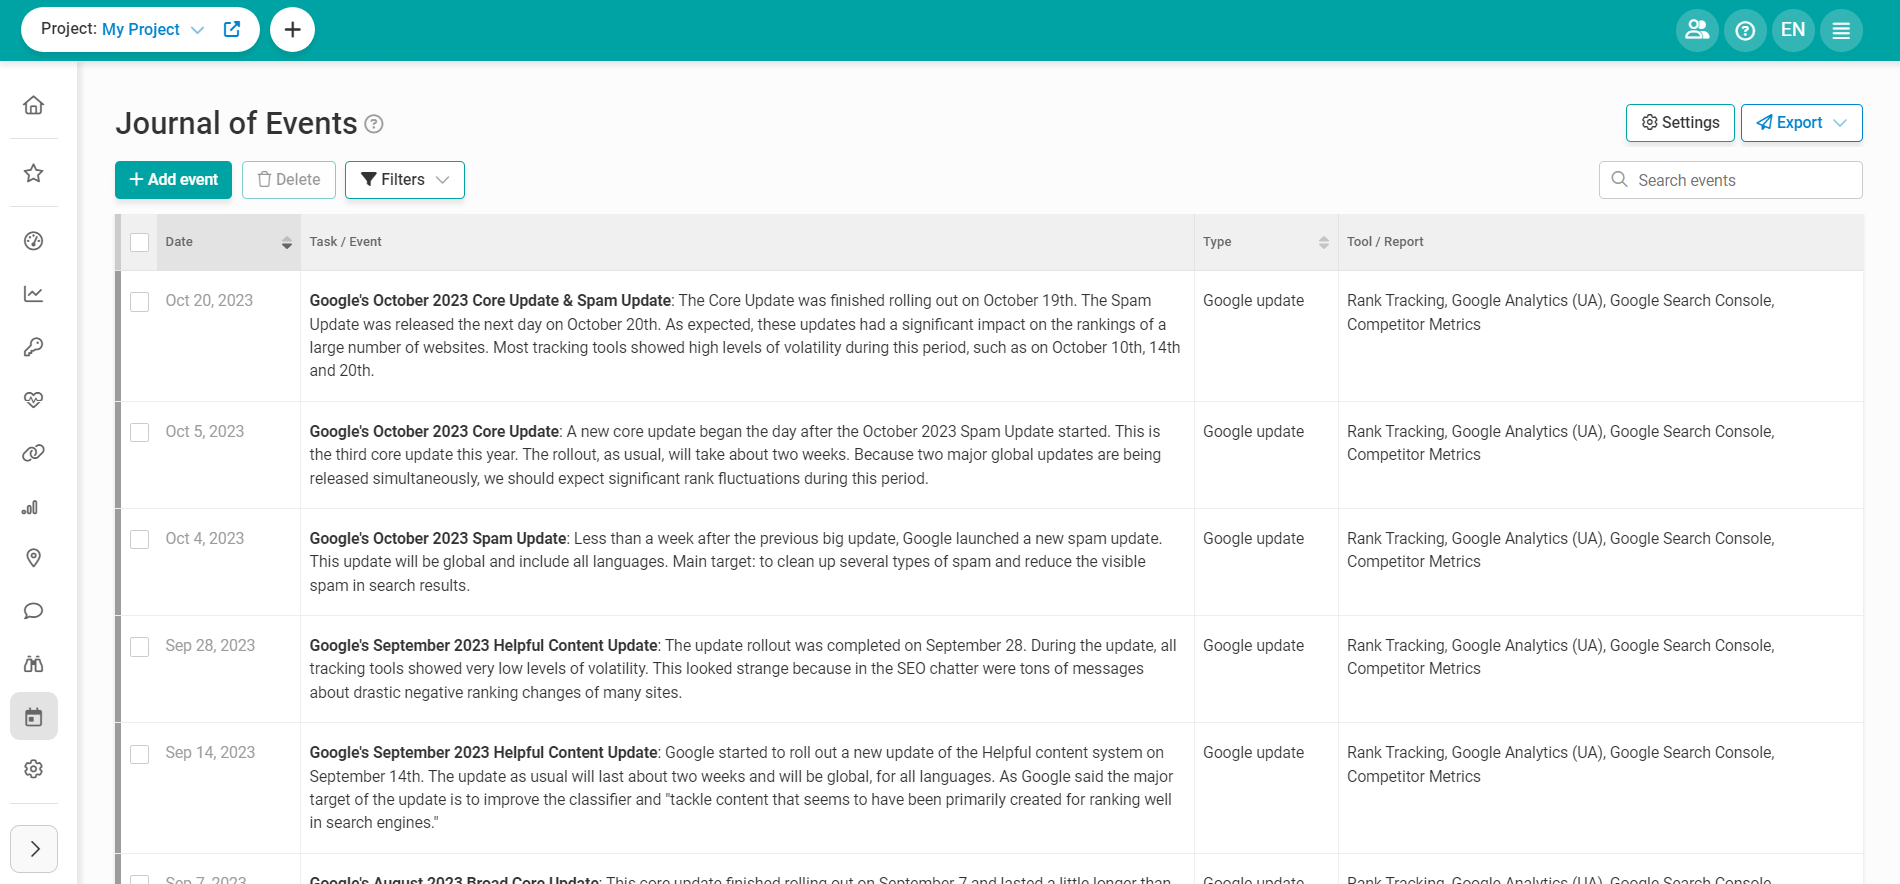Click the plus button to add project

[x=292, y=30]
